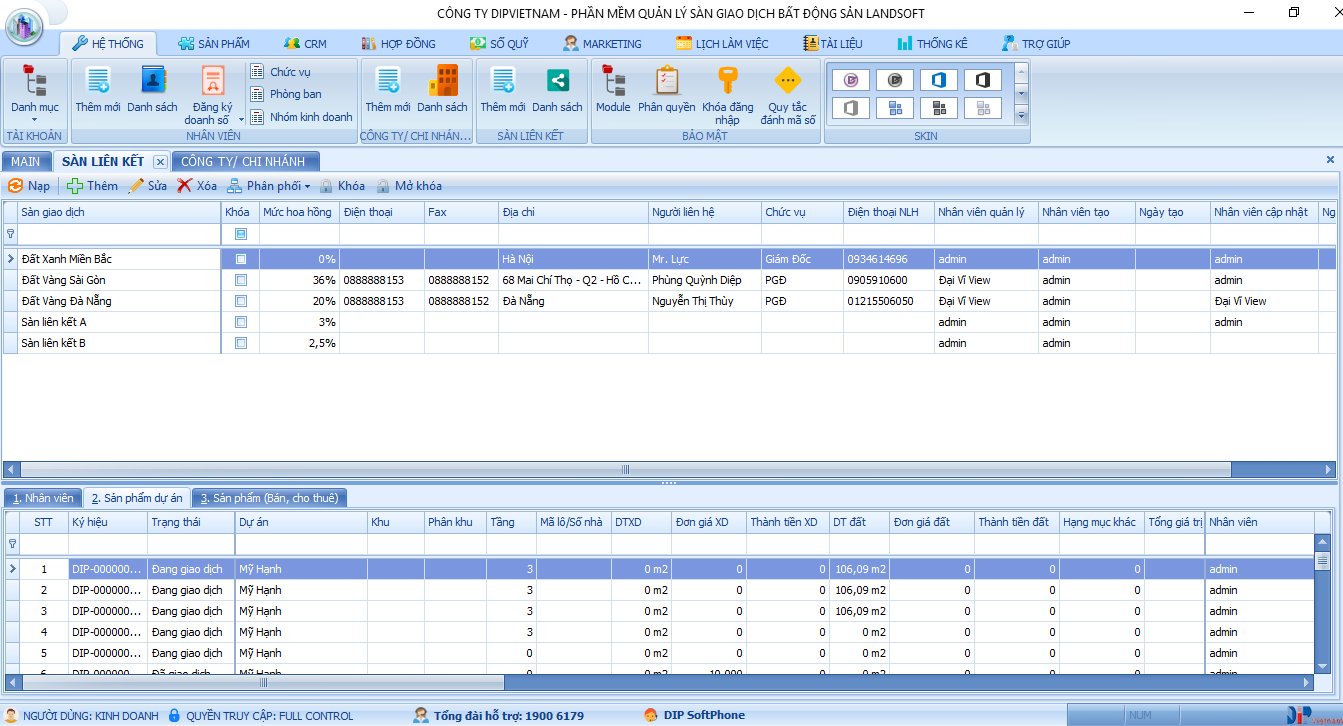Click the Nạp refresh toolbar button
This screenshot has width=1343, height=726.
tap(29, 186)
